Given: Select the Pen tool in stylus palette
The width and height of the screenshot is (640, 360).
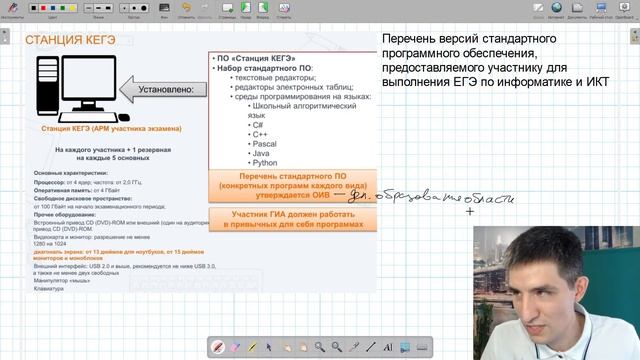Looking at the screenshot, I should 218,347.
